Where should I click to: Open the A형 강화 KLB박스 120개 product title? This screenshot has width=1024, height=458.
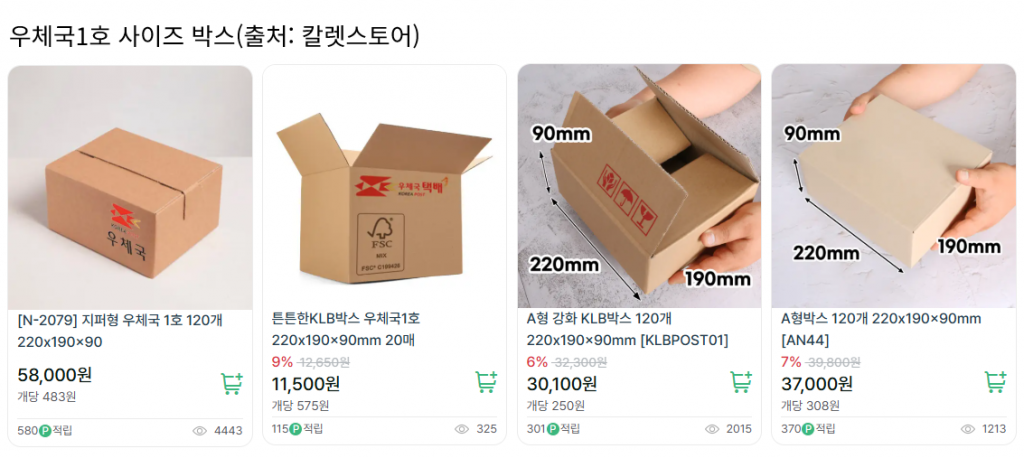coord(627,329)
